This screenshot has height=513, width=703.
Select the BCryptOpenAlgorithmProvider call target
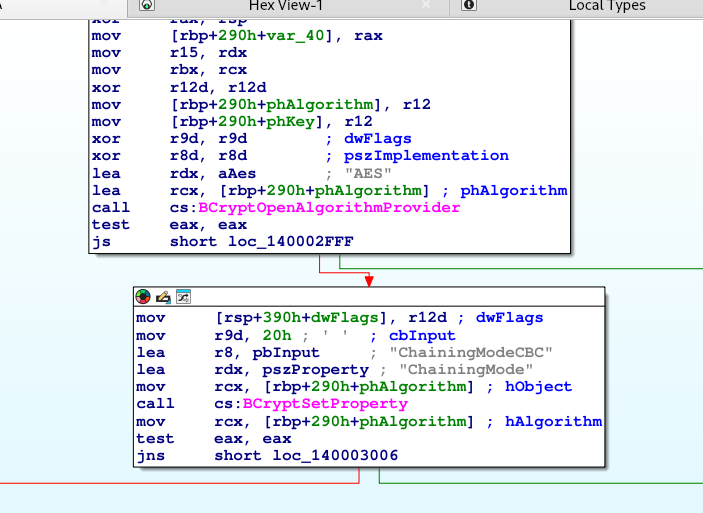click(328, 208)
